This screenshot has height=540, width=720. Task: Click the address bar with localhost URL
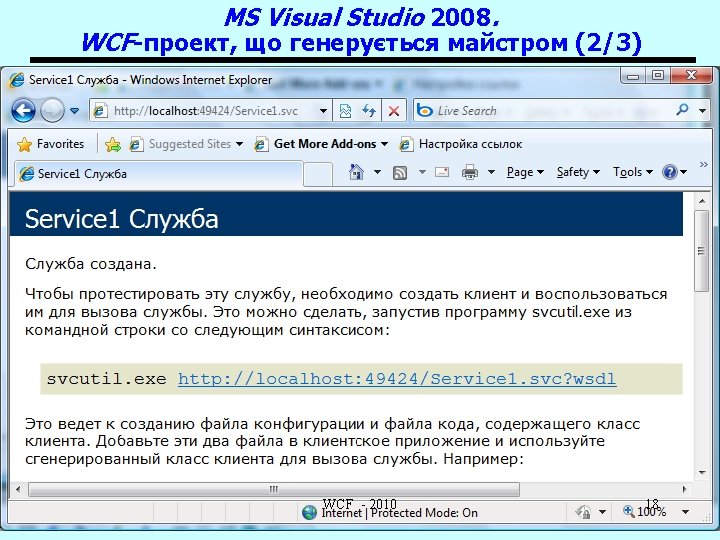[204, 111]
